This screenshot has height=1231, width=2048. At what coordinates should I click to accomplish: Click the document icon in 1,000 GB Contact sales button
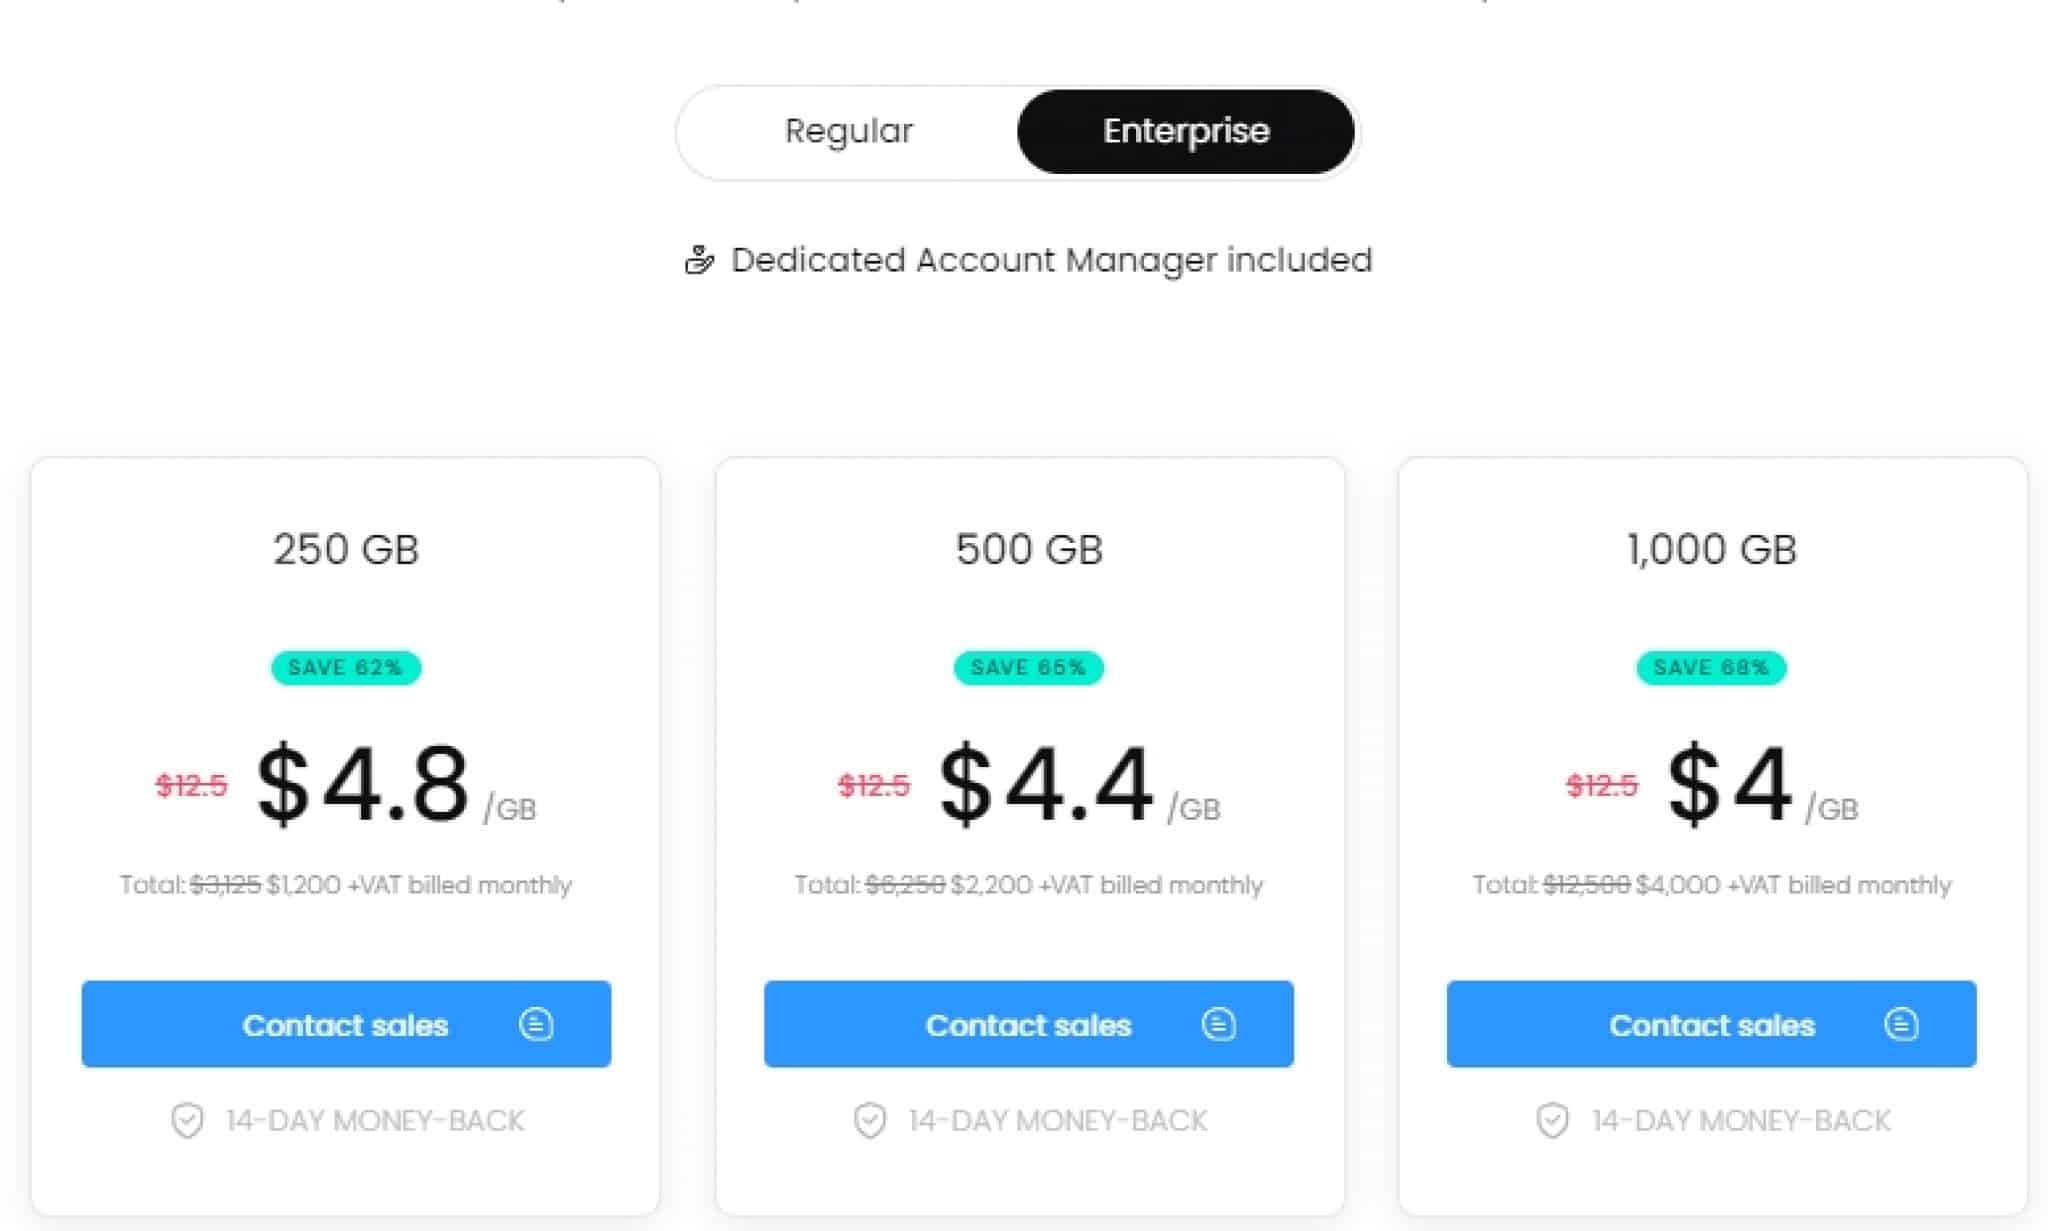tap(1901, 1024)
